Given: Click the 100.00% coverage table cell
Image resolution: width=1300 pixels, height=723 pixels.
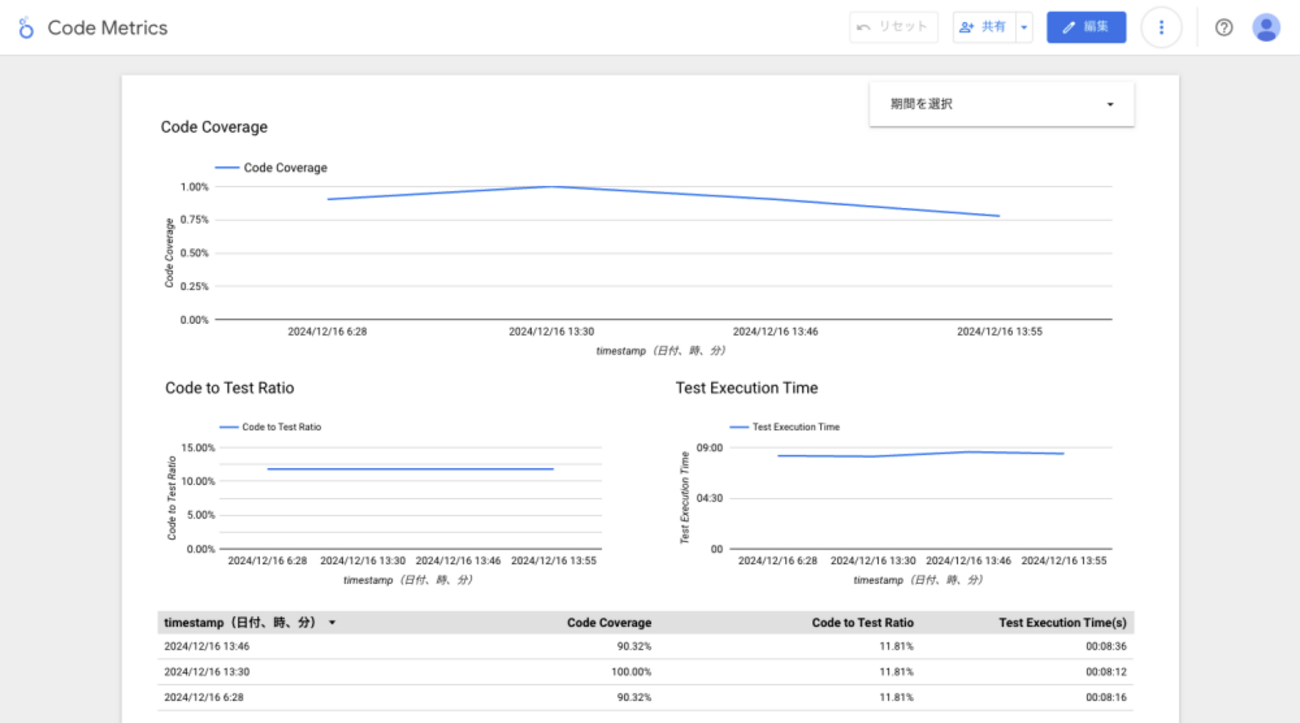Looking at the screenshot, I should click(630, 672).
